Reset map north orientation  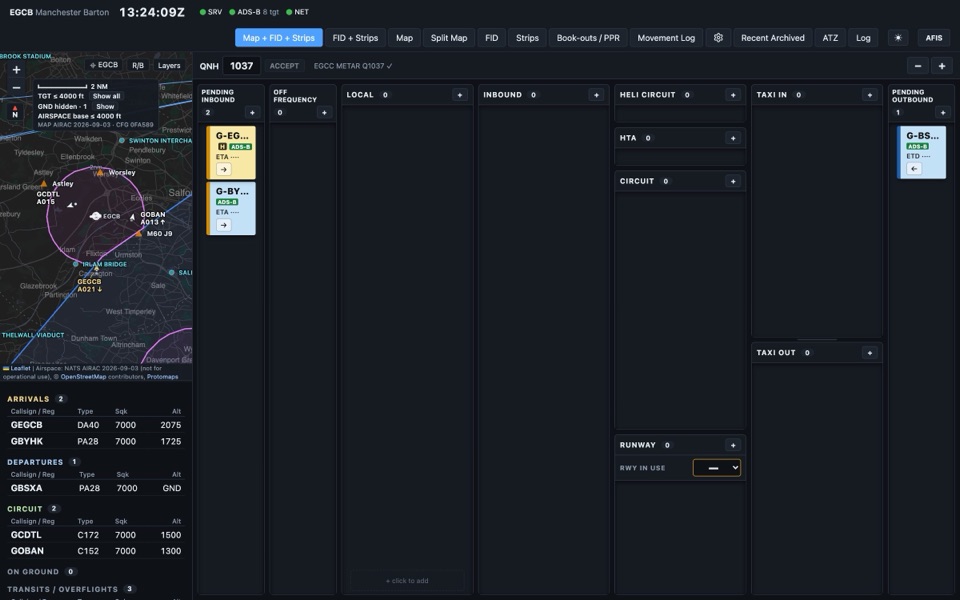click(15, 111)
